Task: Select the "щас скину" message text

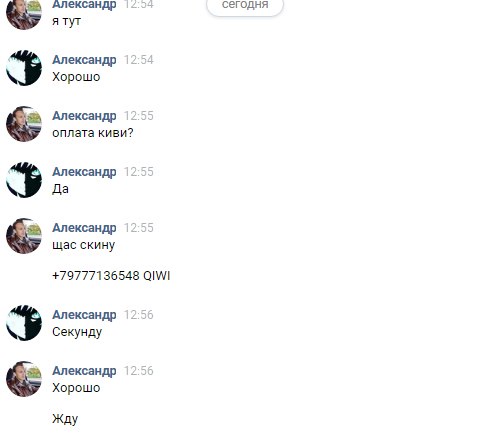Action: [84, 245]
